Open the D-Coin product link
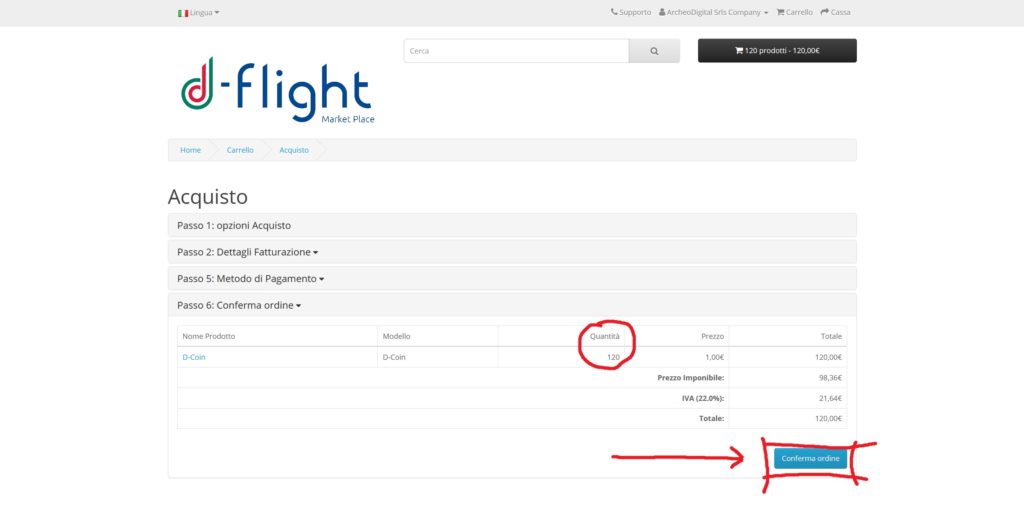1024x525 pixels. coord(194,357)
